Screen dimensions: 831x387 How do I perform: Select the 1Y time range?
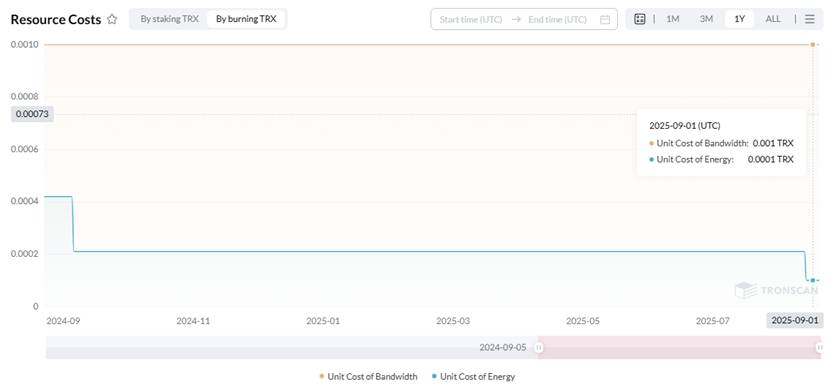click(739, 19)
